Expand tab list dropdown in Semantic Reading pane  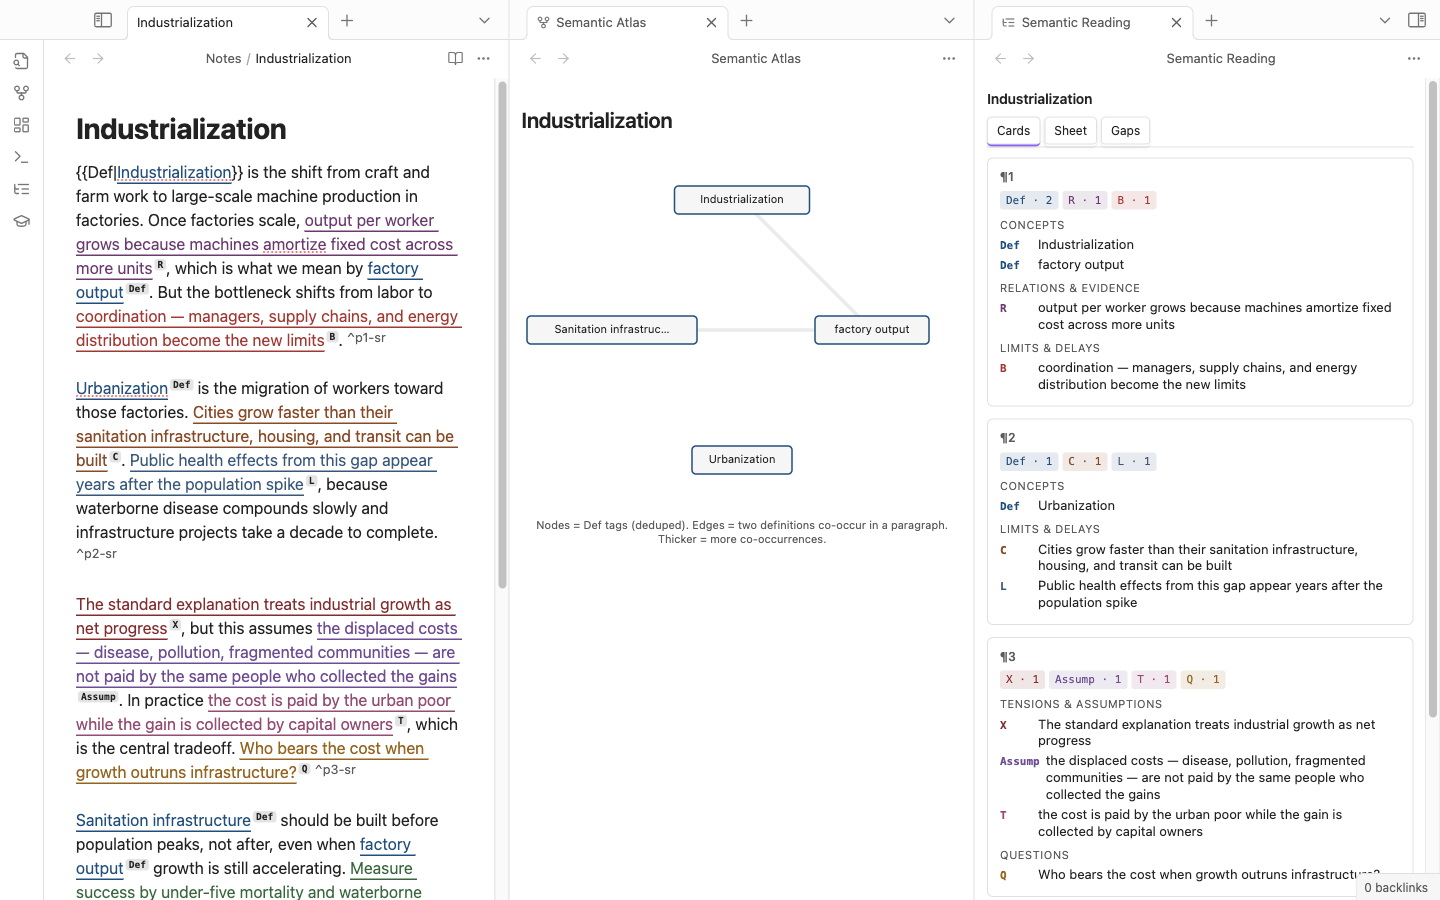1385,21
